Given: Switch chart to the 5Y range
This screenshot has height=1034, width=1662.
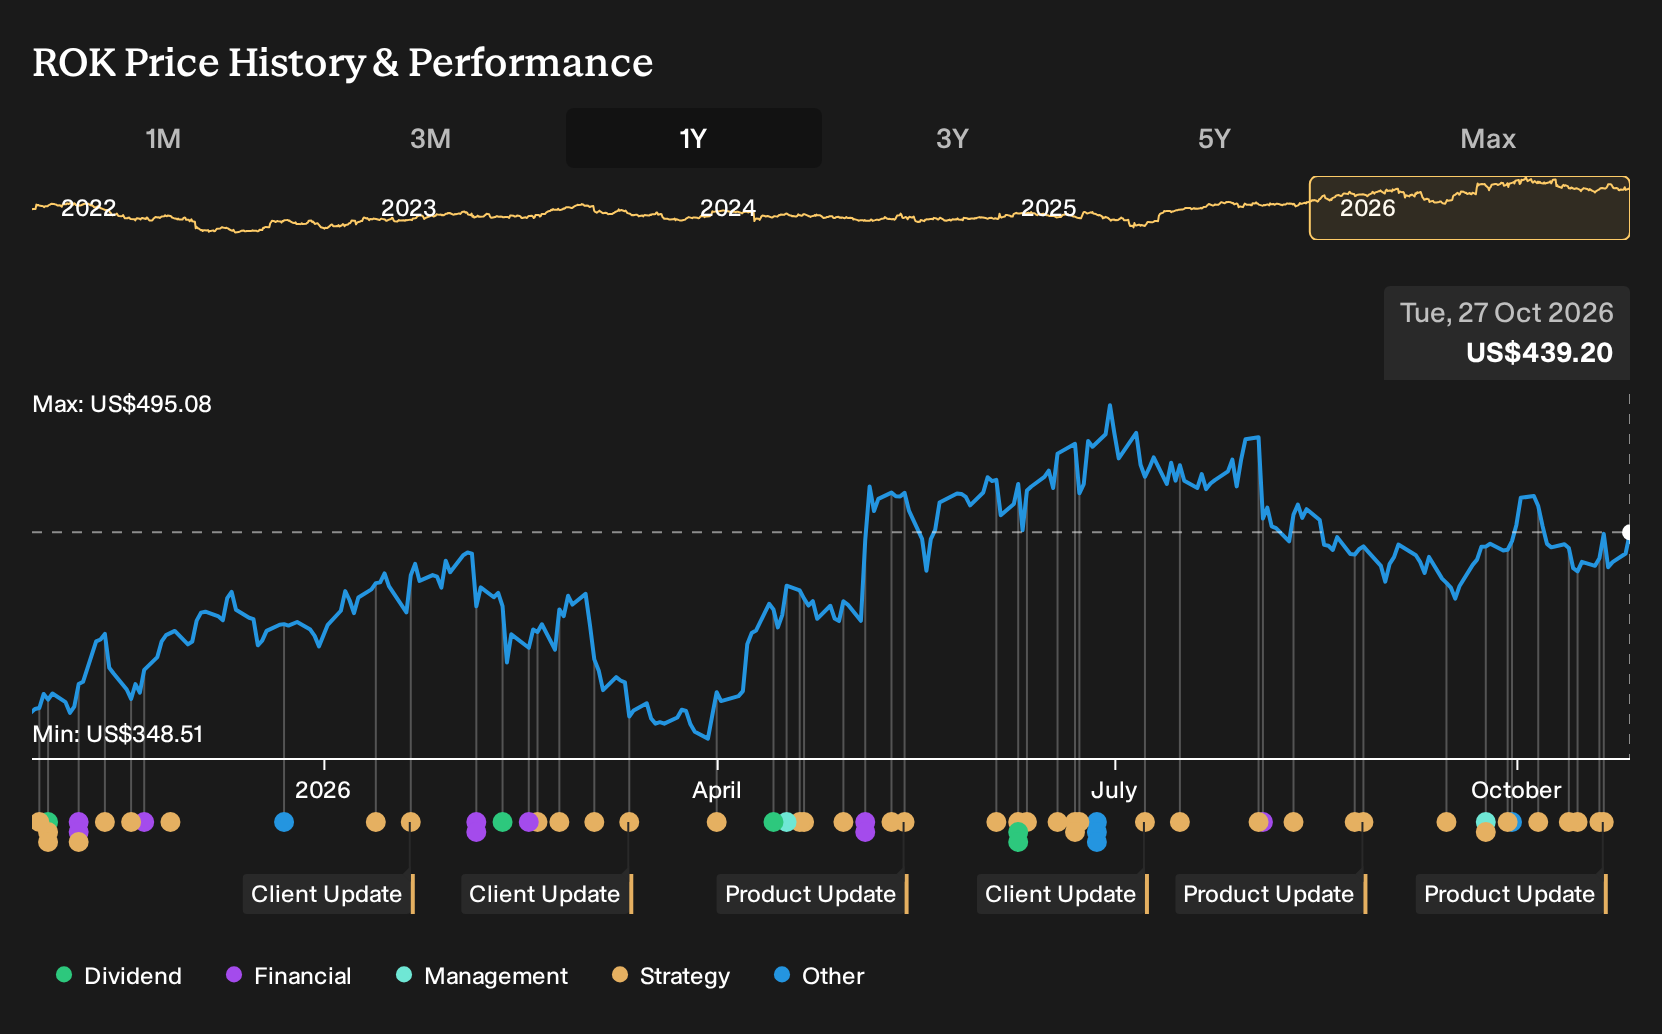Looking at the screenshot, I should (1214, 138).
